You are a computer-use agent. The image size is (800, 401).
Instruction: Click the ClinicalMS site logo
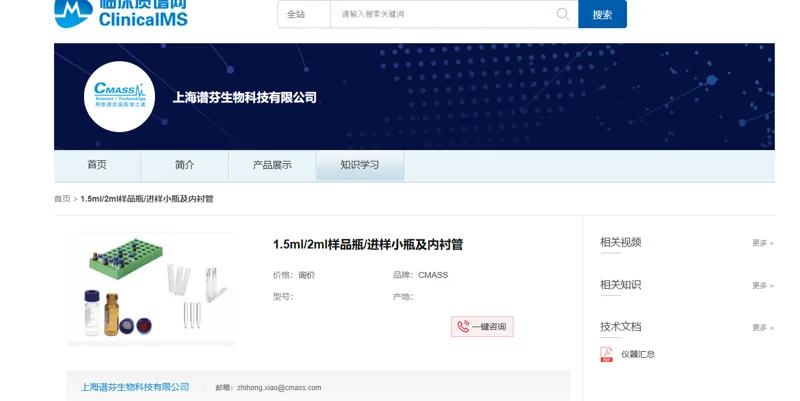tap(121, 14)
